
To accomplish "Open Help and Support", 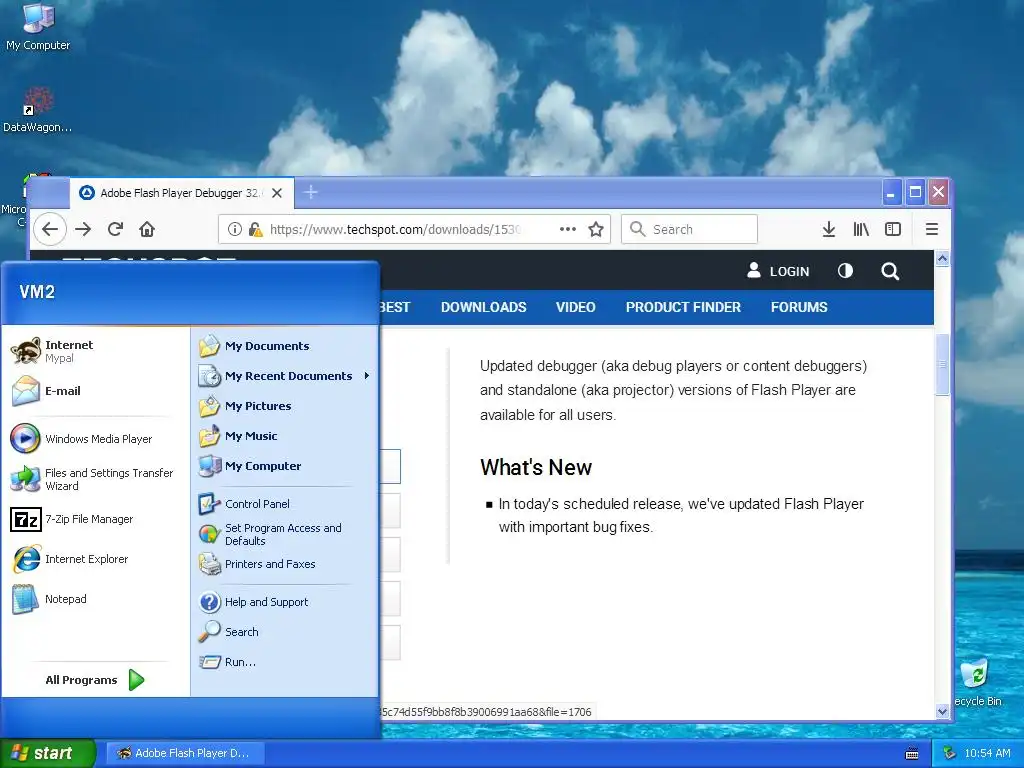I will 285,602.
